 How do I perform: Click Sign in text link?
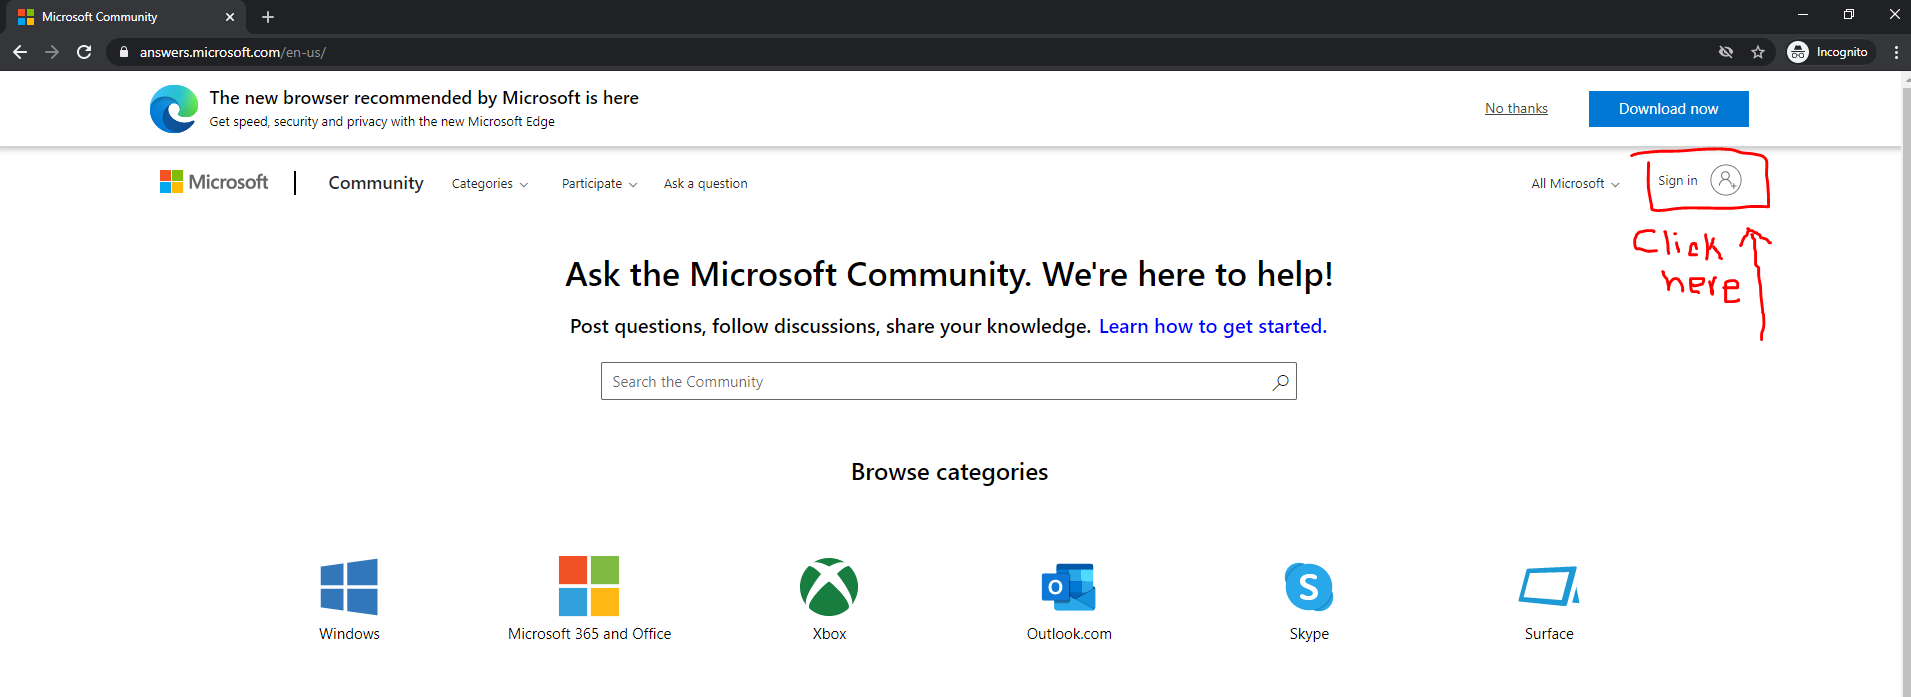pyautogui.click(x=1677, y=181)
